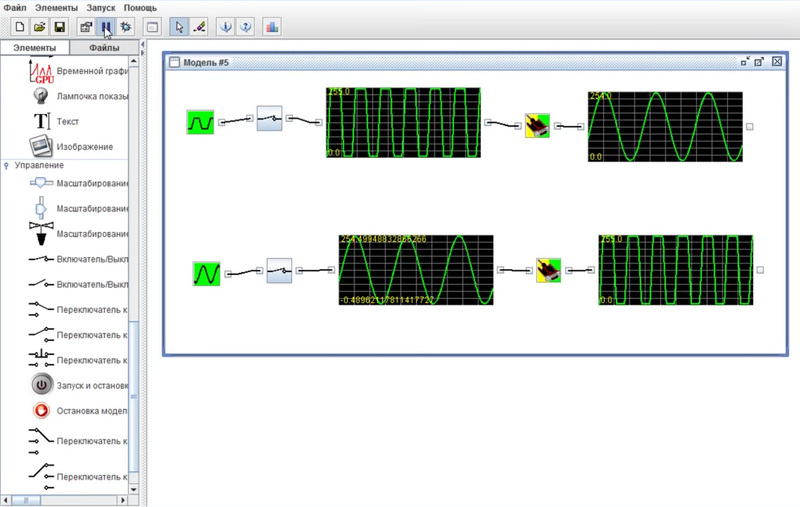Open the bar chart toolbar icon
The width and height of the screenshot is (800, 507).
[x=272, y=27]
